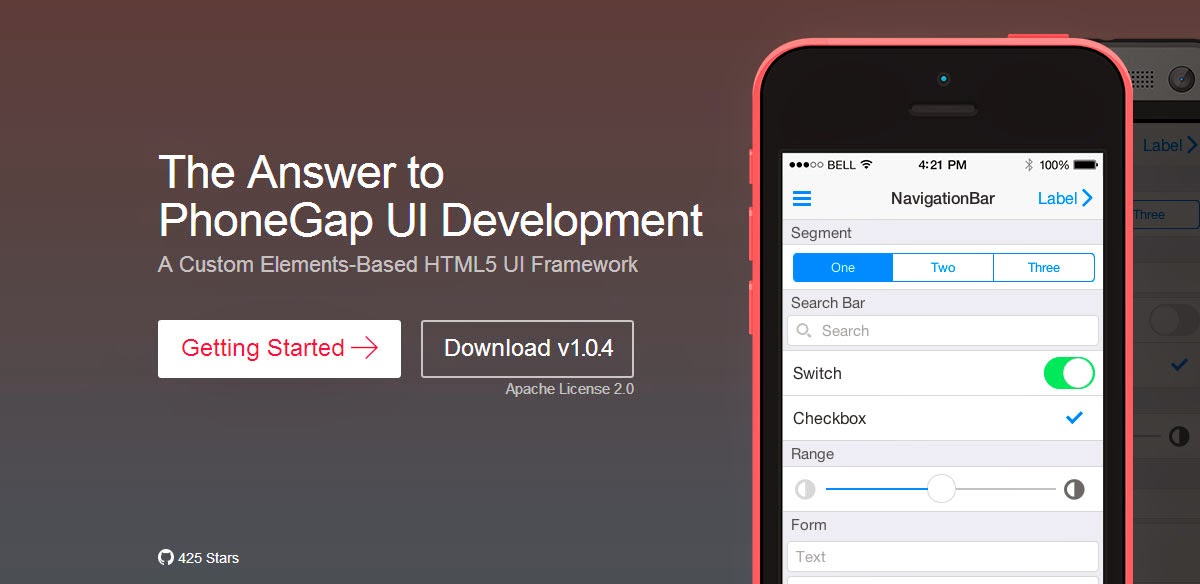Image resolution: width=1200 pixels, height=584 pixels.
Task: Uncheck the blue Checkbox checkmark
Action: pyautogui.click(x=1074, y=418)
